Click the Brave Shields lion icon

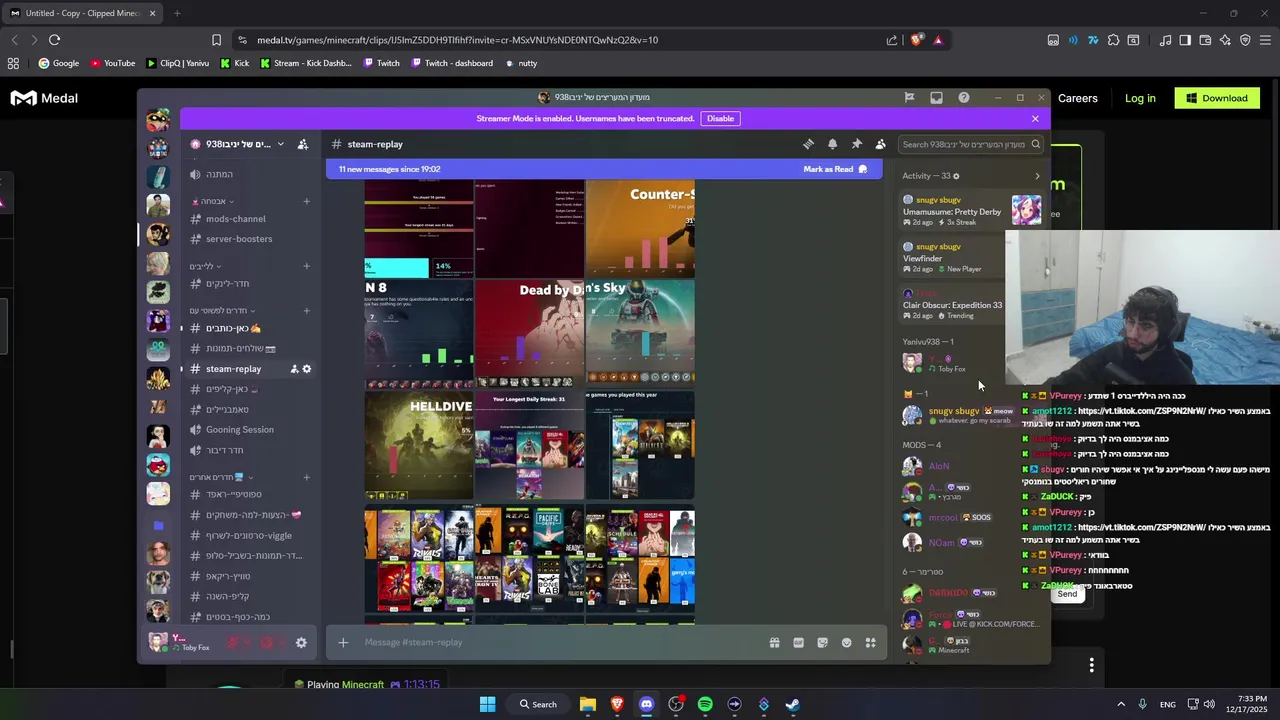pyautogui.click(x=916, y=40)
